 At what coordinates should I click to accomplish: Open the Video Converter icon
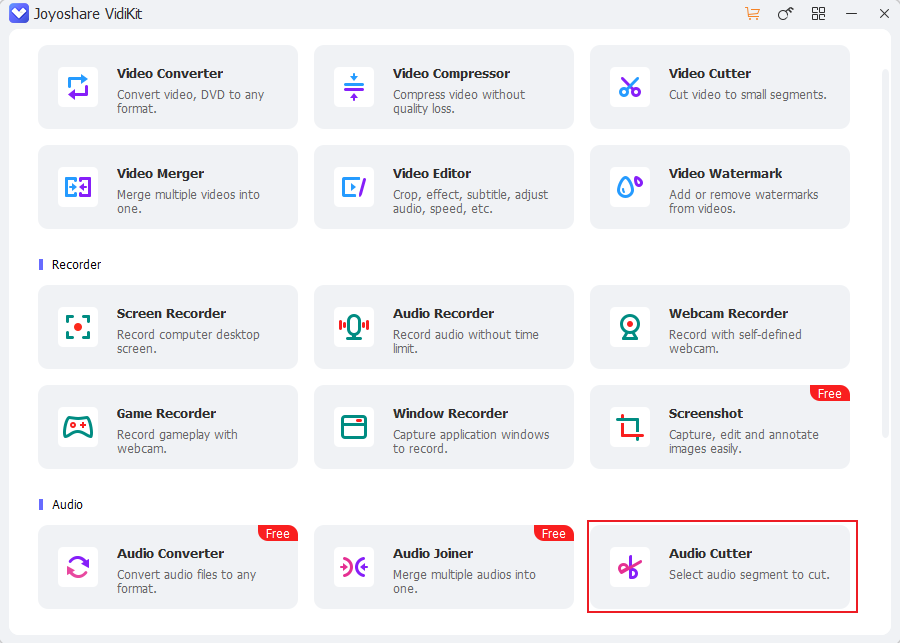(78, 87)
